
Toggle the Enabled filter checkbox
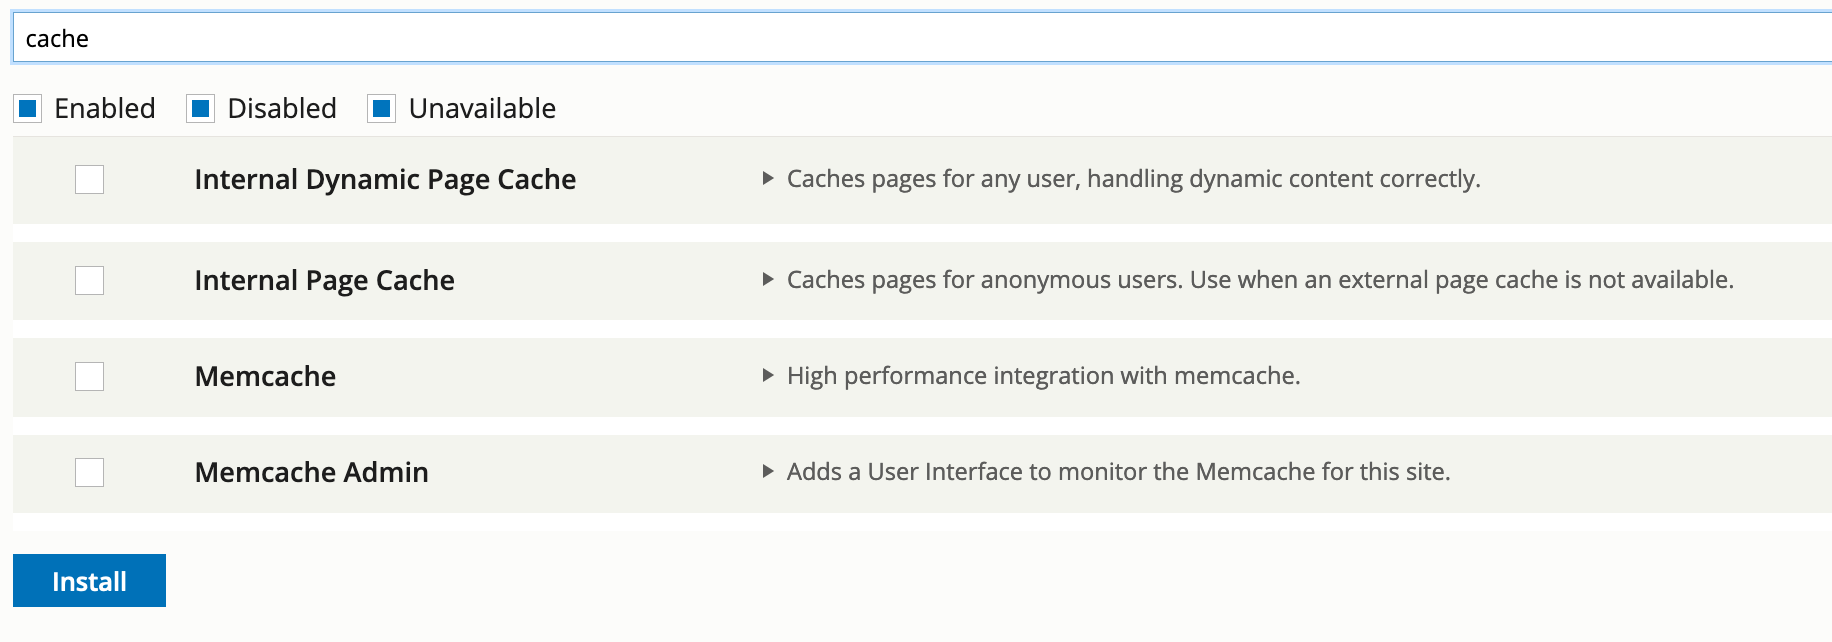[28, 108]
